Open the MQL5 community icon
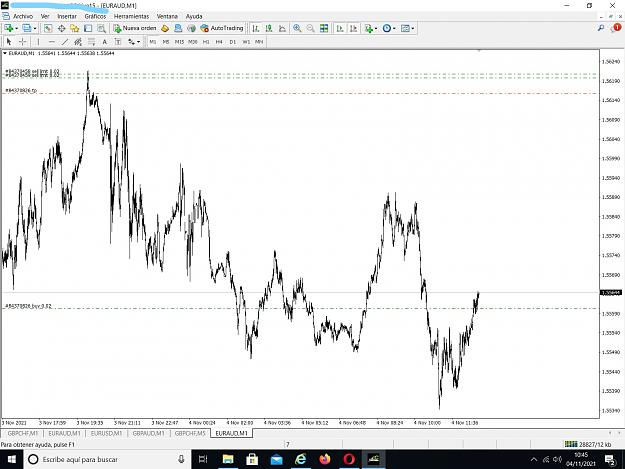Screen dimensions: 625x469 point(178,28)
